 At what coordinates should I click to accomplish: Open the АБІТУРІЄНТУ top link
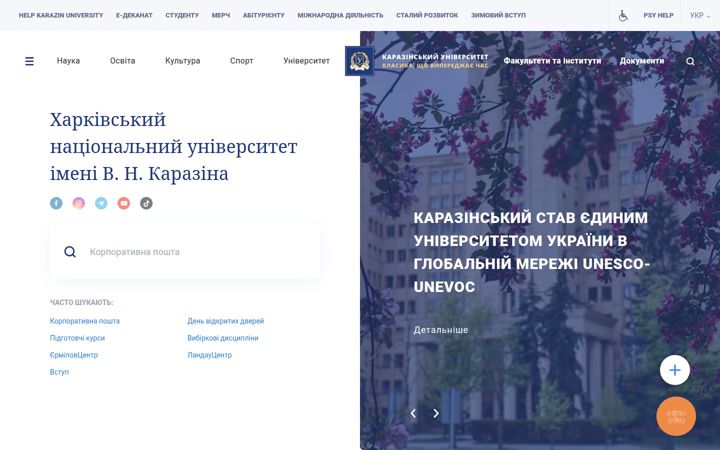pyautogui.click(x=264, y=15)
